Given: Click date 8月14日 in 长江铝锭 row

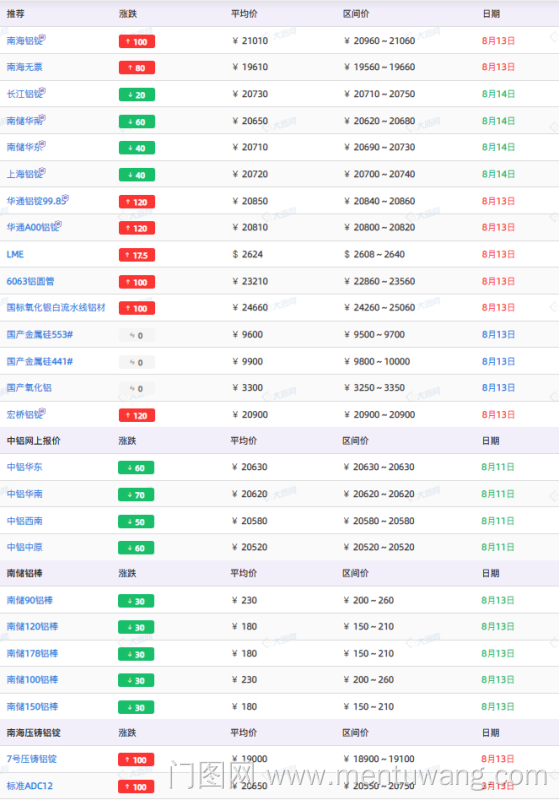Looking at the screenshot, I should (x=498, y=94).
